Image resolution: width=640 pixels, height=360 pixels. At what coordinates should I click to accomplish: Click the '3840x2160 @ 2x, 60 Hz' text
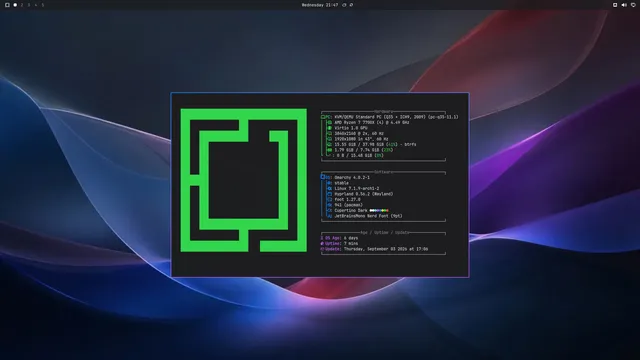pos(359,133)
